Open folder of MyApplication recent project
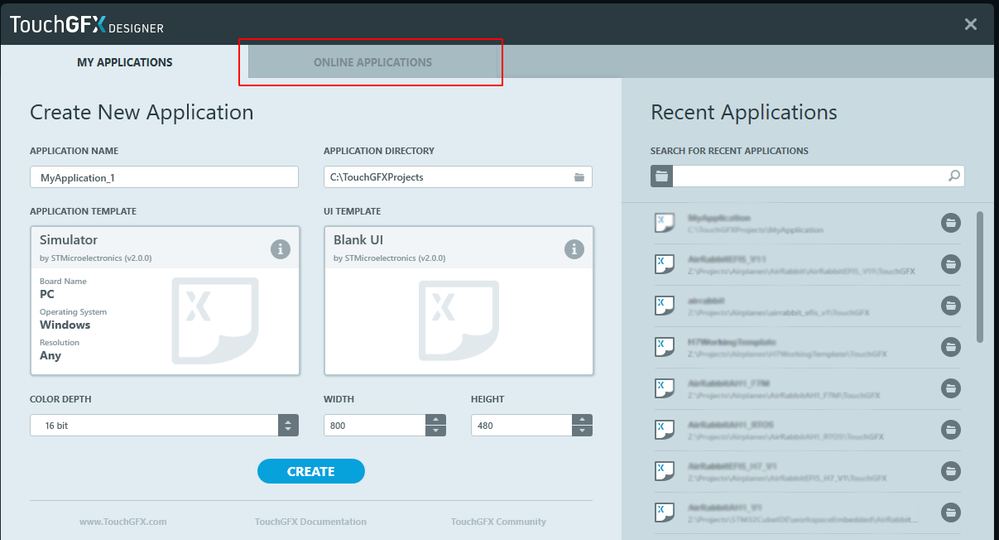Screen dimensions: 999x540 951,223
